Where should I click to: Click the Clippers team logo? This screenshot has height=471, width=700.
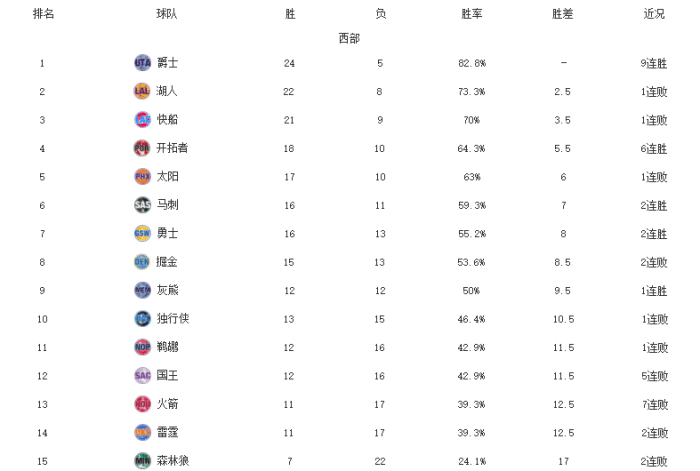point(142,120)
